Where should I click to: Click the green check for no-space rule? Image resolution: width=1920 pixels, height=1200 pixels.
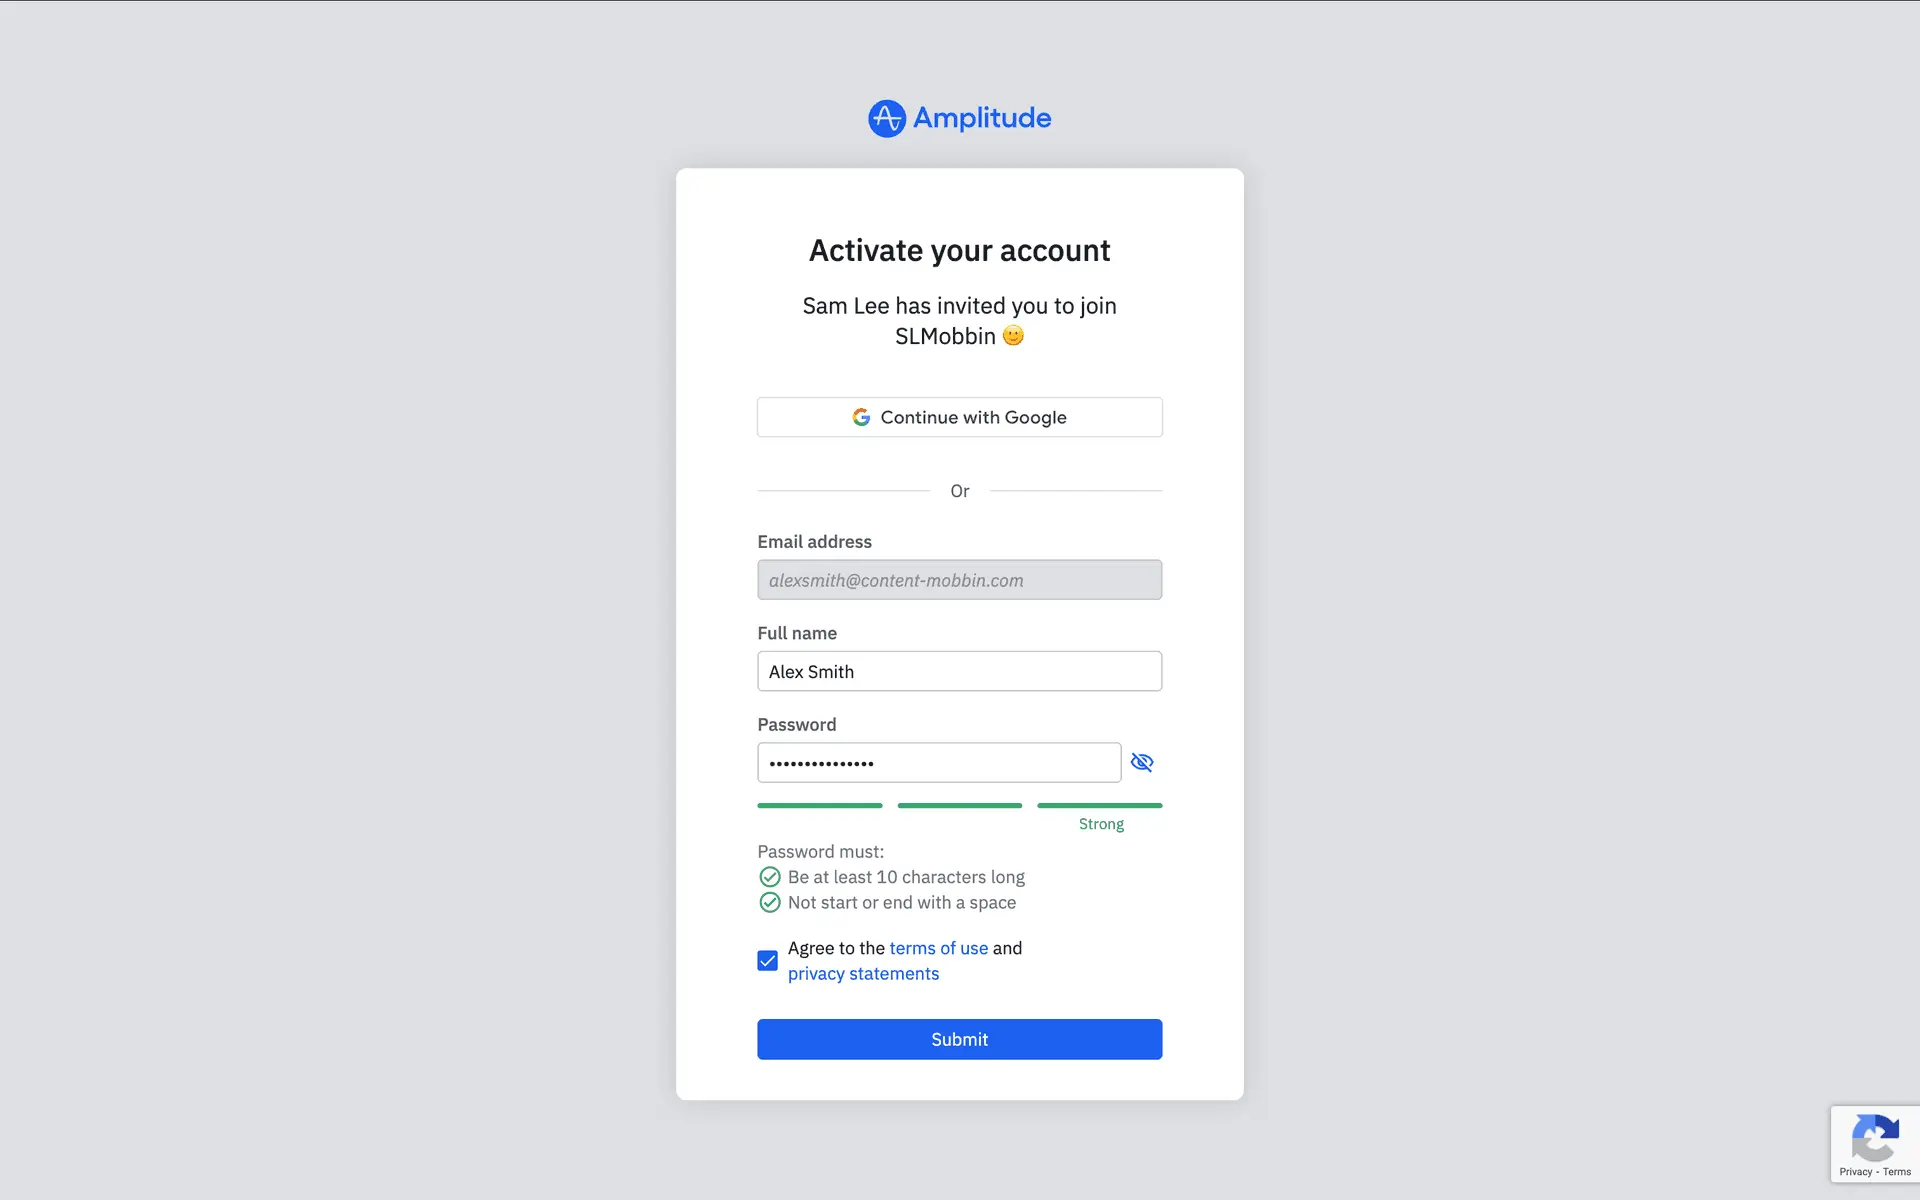click(769, 903)
